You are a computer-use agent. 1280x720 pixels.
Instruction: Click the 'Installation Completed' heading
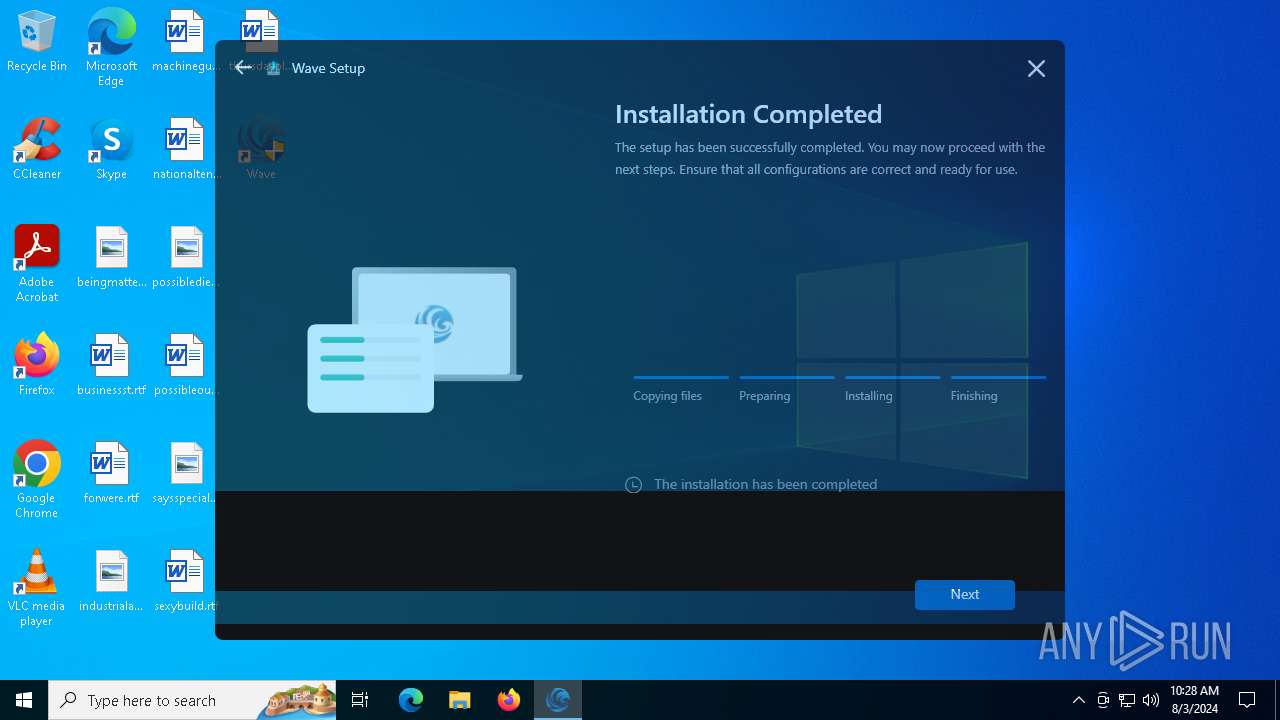click(x=748, y=114)
